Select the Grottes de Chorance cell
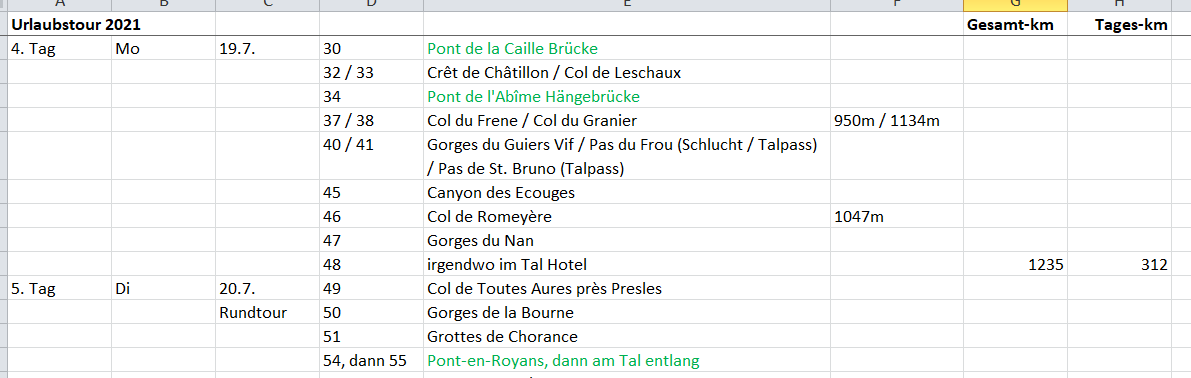This screenshot has width=1191, height=378. 627,336
